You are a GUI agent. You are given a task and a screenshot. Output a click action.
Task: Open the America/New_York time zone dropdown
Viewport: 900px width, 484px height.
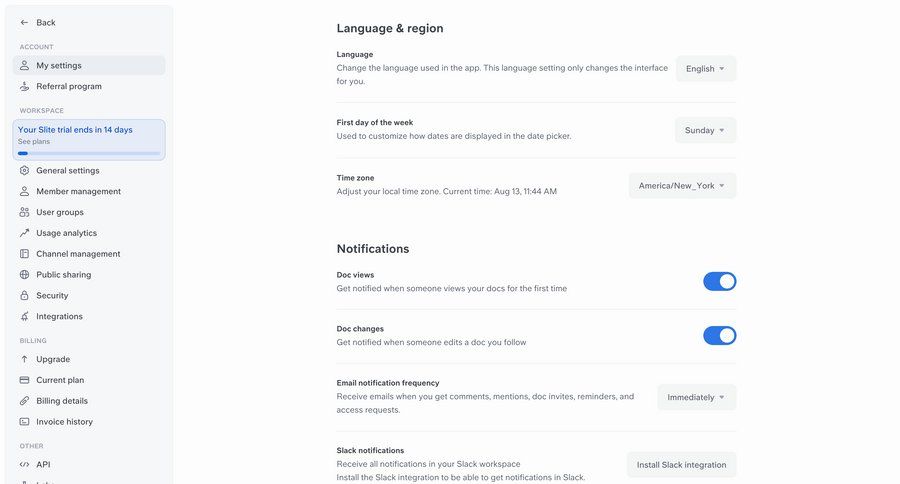682,186
